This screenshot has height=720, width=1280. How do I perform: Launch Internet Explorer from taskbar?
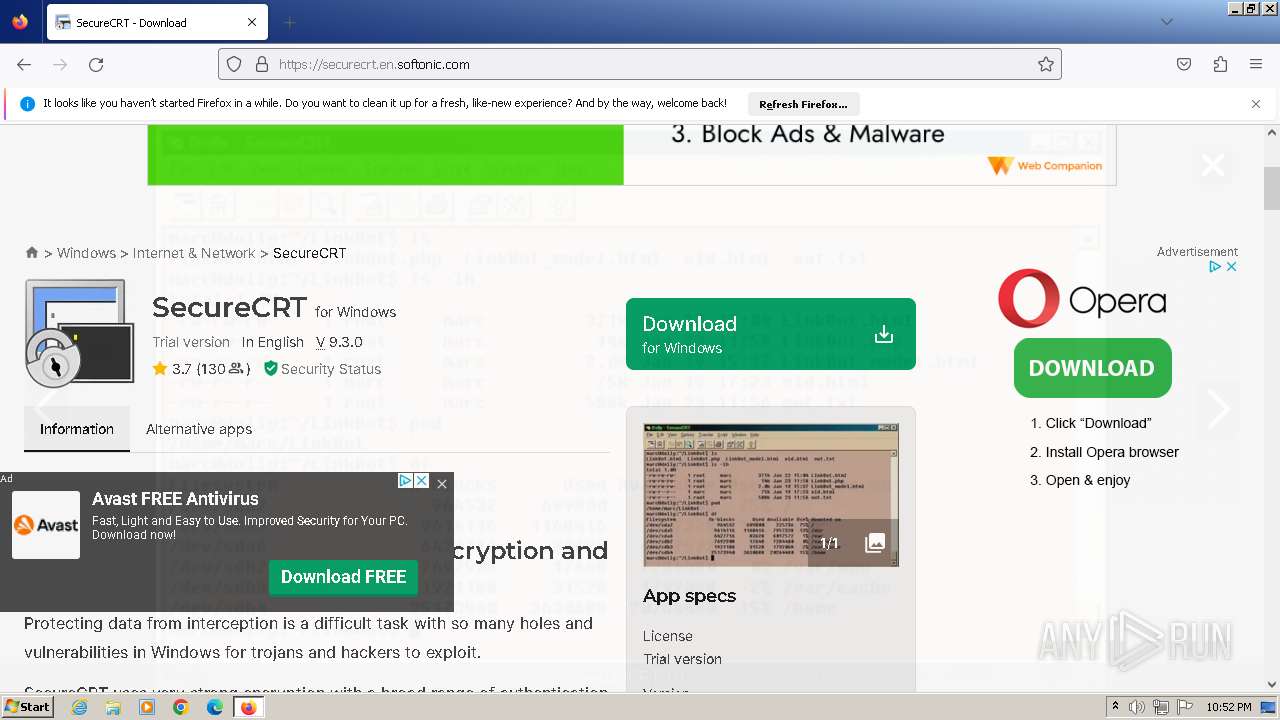pyautogui.click(x=80, y=707)
